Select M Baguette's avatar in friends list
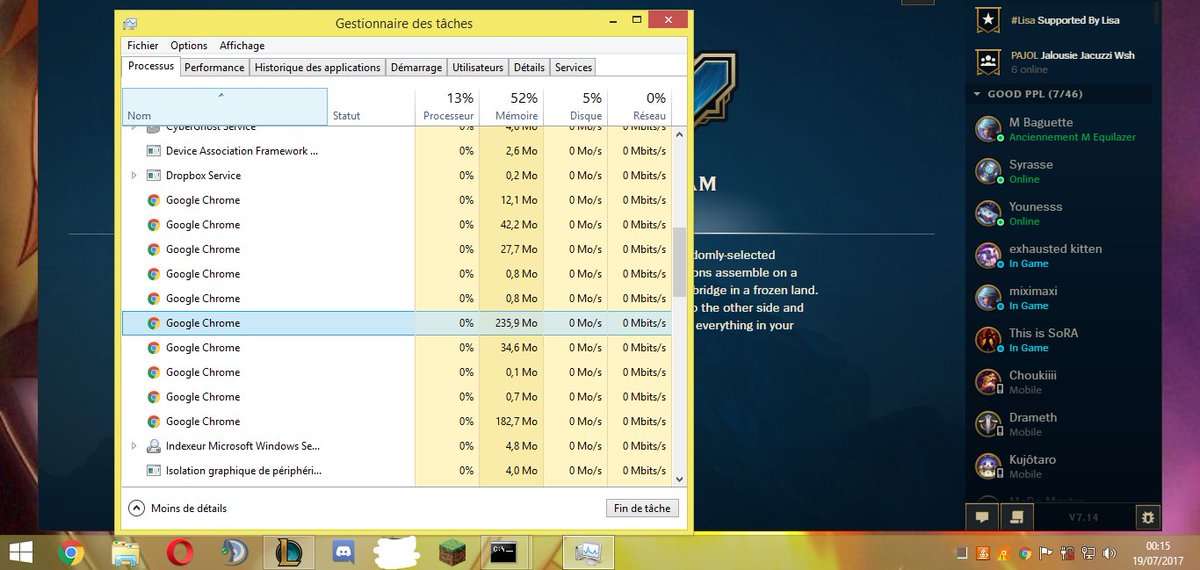This screenshot has height=570, width=1200. (988, 129)
